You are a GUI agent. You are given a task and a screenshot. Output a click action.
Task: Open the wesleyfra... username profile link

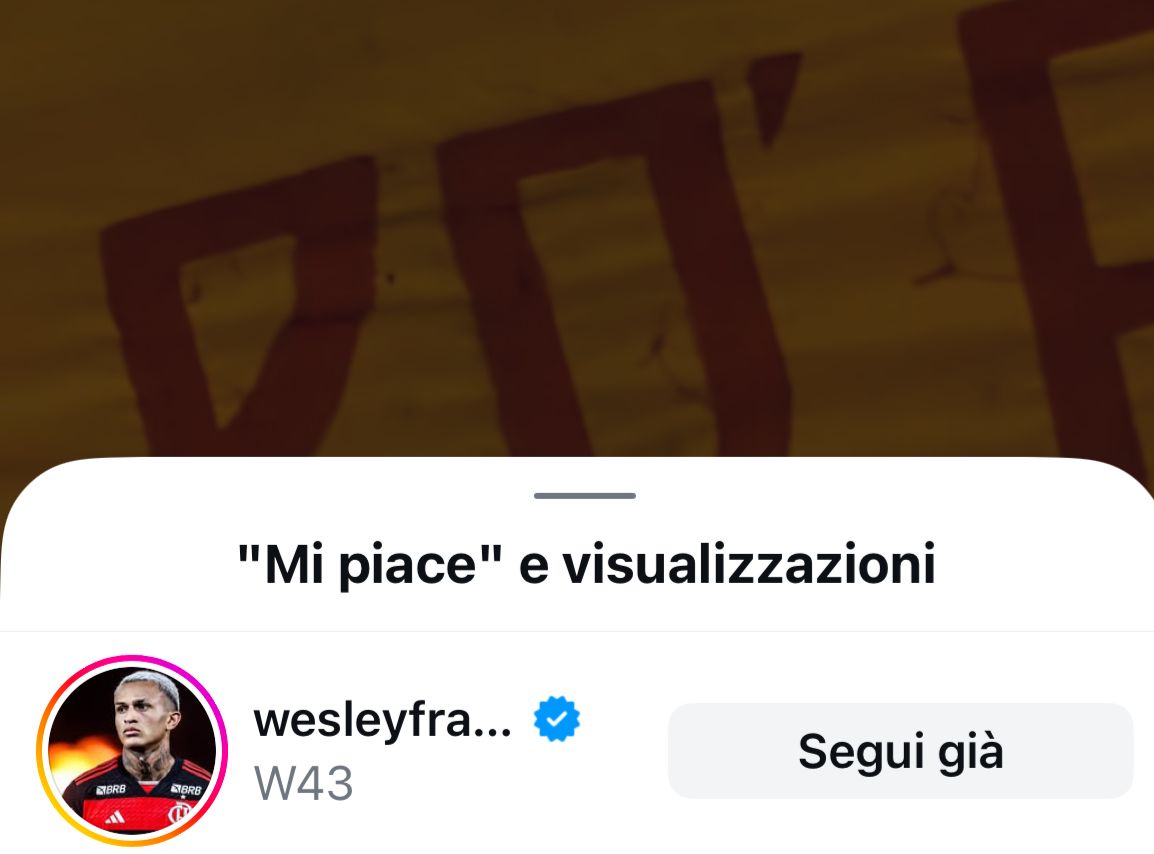tap(382, 719)
